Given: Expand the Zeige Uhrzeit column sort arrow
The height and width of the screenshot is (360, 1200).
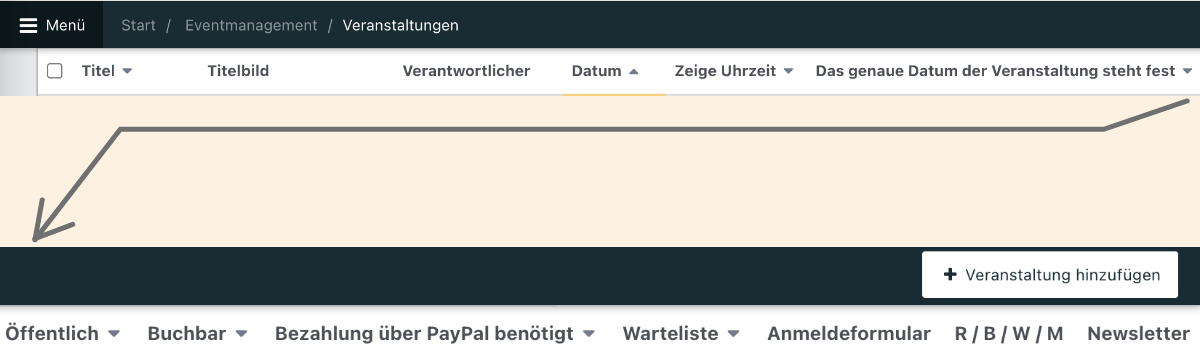Looking at the screenshot, I should pyautogui.click(x=788, y=72).
